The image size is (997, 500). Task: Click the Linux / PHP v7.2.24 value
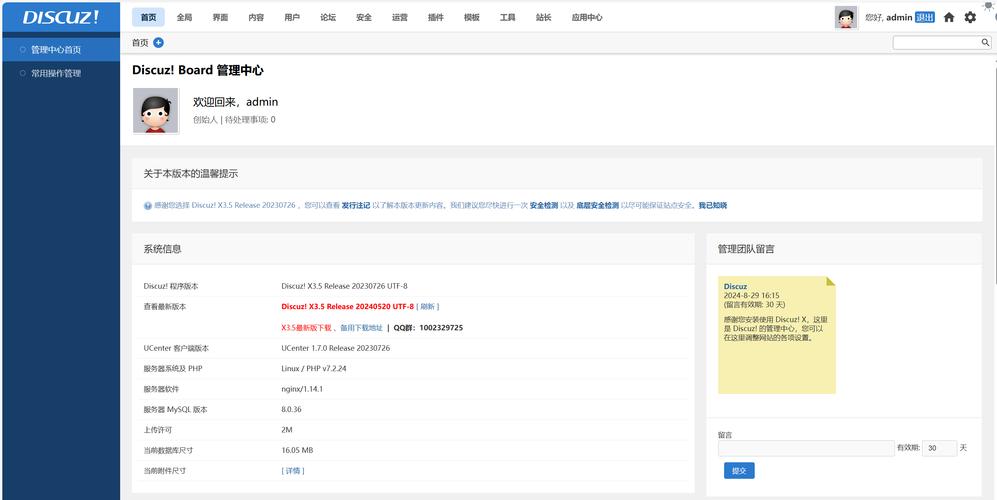(313, 368)
